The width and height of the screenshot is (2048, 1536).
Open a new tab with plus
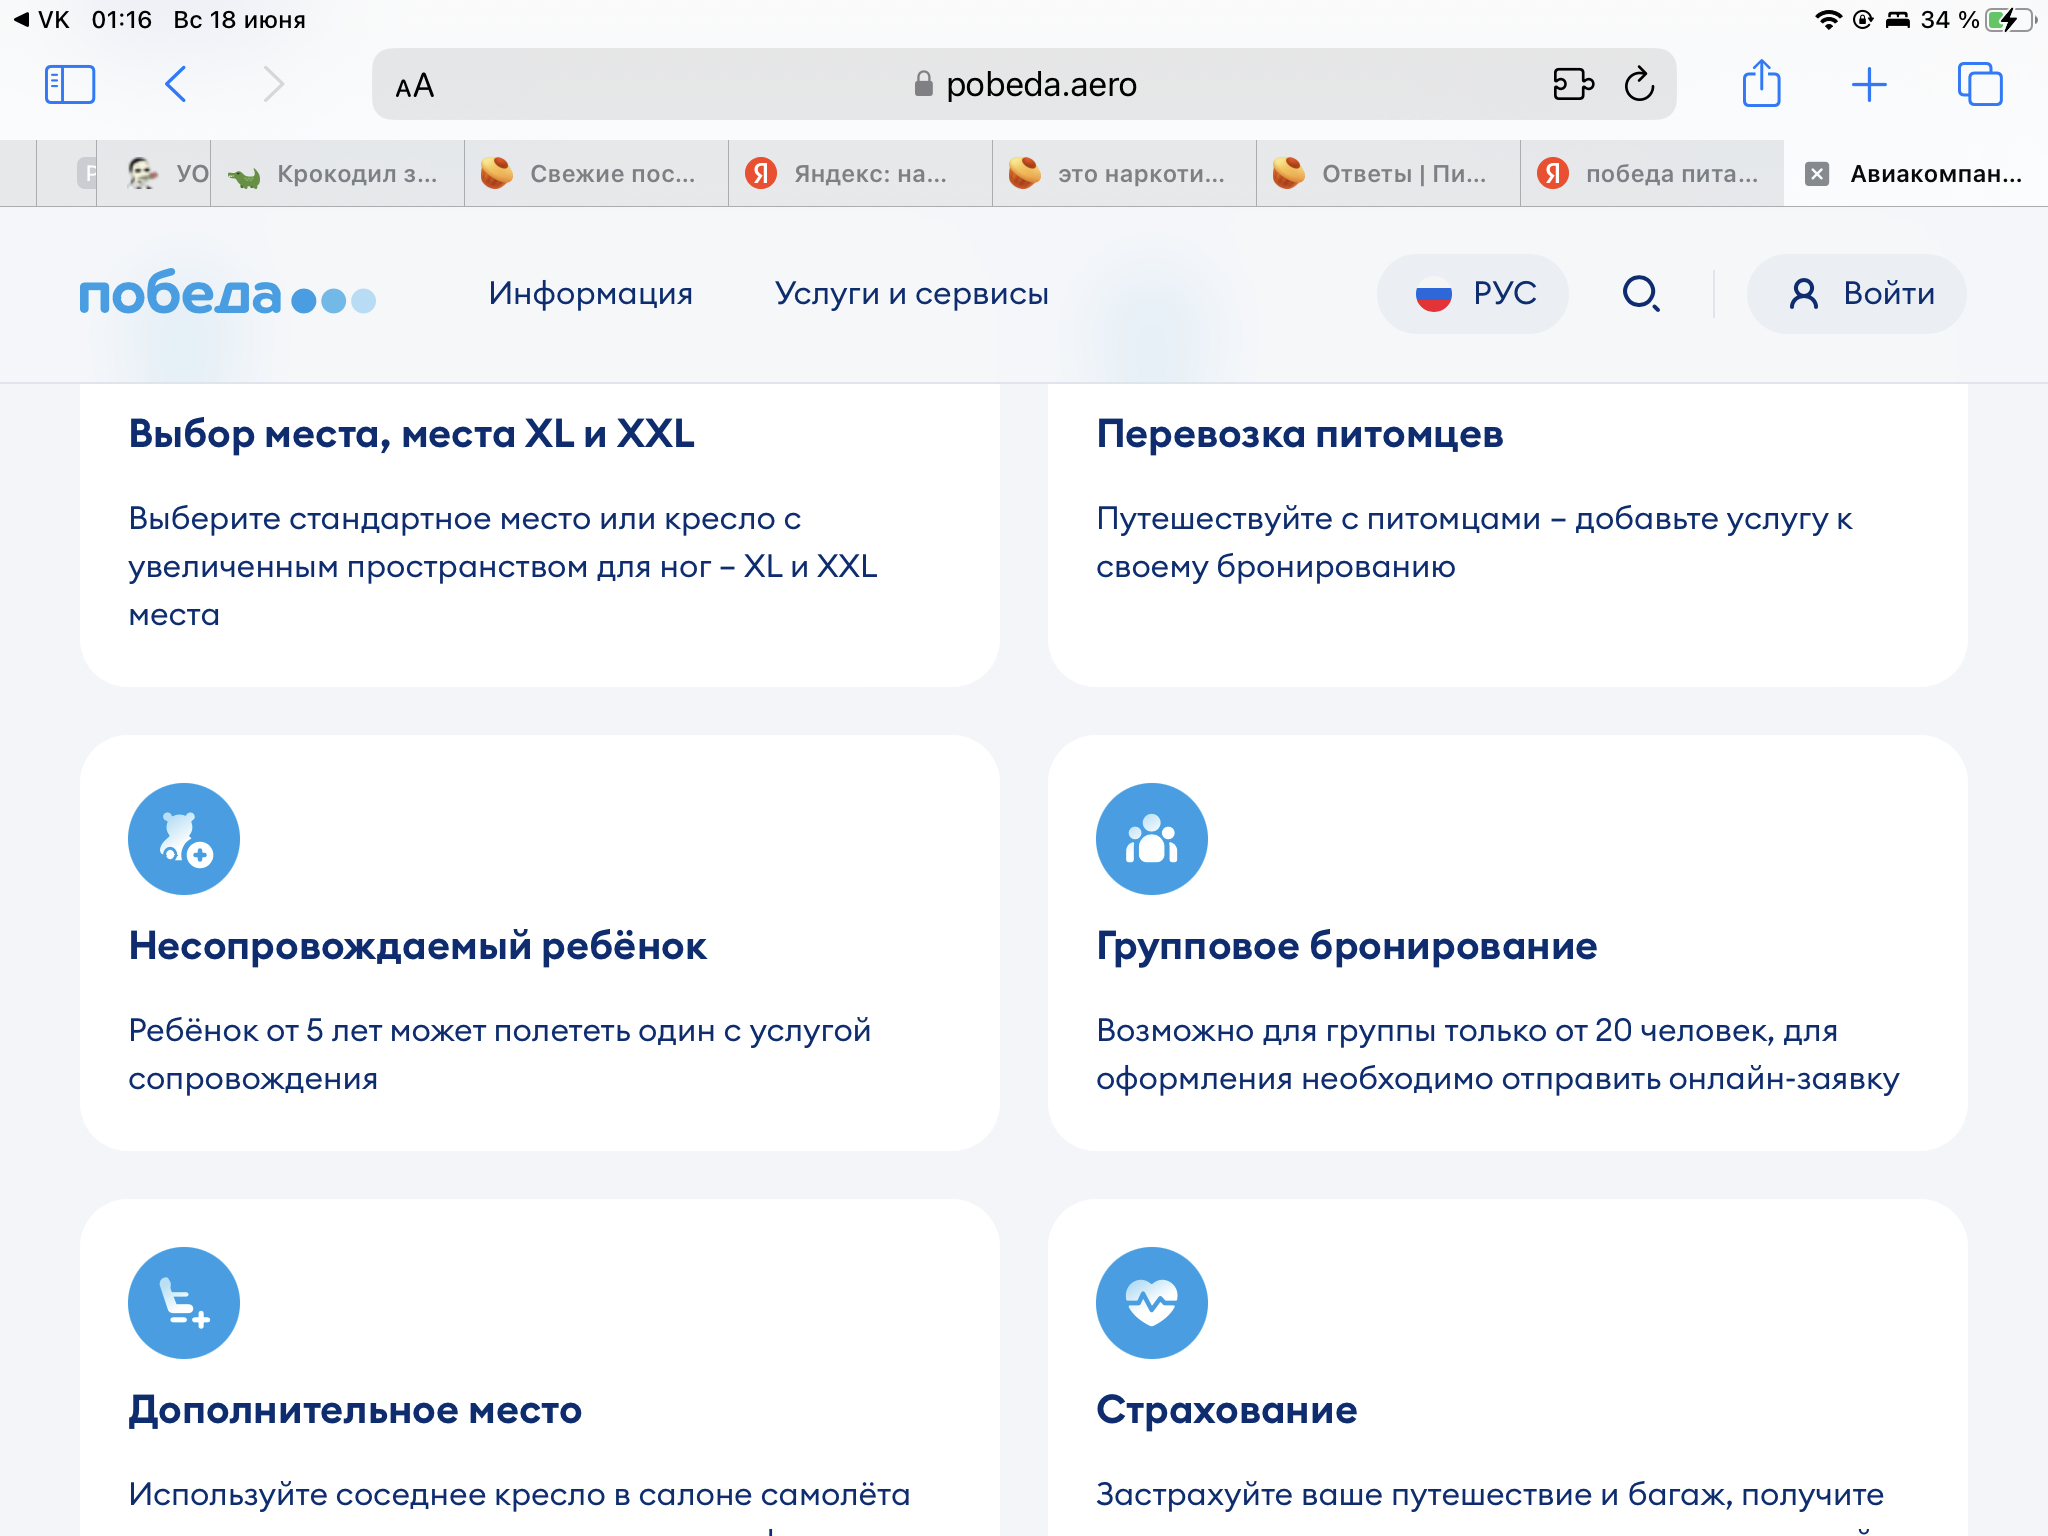point(1868,85)
